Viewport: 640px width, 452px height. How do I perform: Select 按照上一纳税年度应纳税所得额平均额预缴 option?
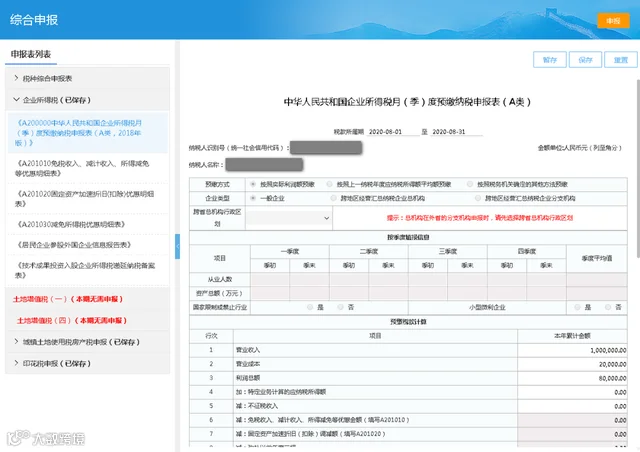pyautogui.click(x=329, y=184)
